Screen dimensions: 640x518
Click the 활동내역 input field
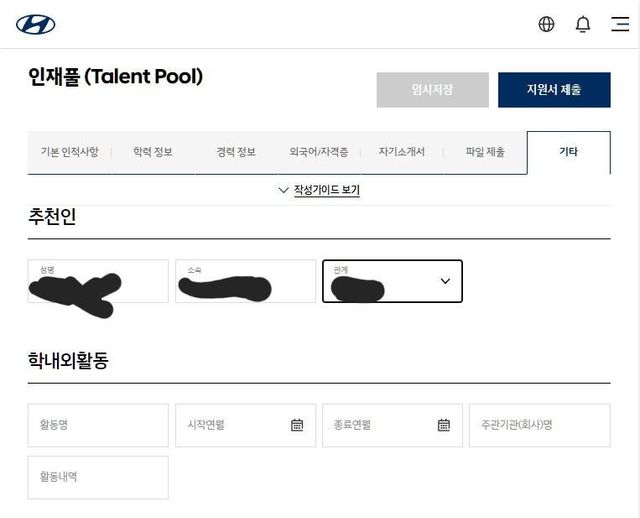[98, 477]
